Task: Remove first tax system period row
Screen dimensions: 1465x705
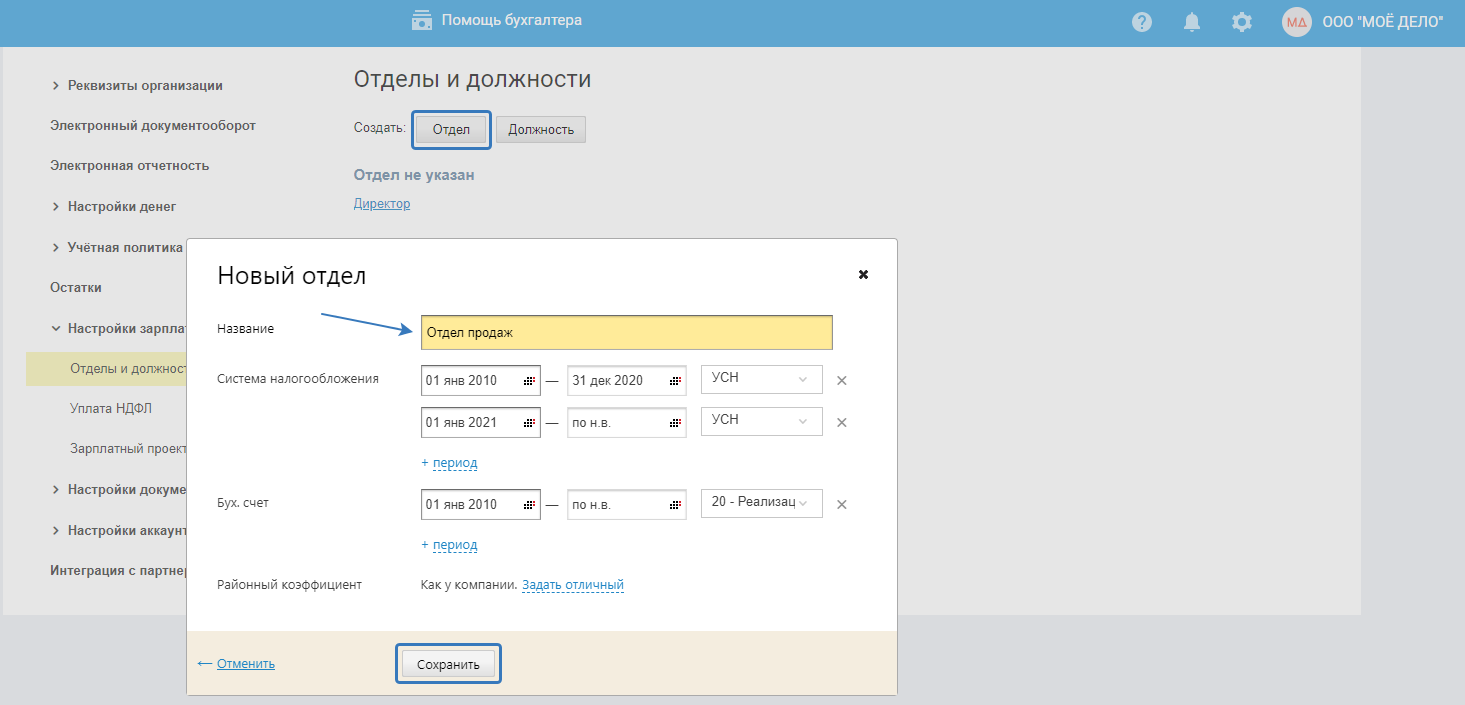Action: click(842, 381)
